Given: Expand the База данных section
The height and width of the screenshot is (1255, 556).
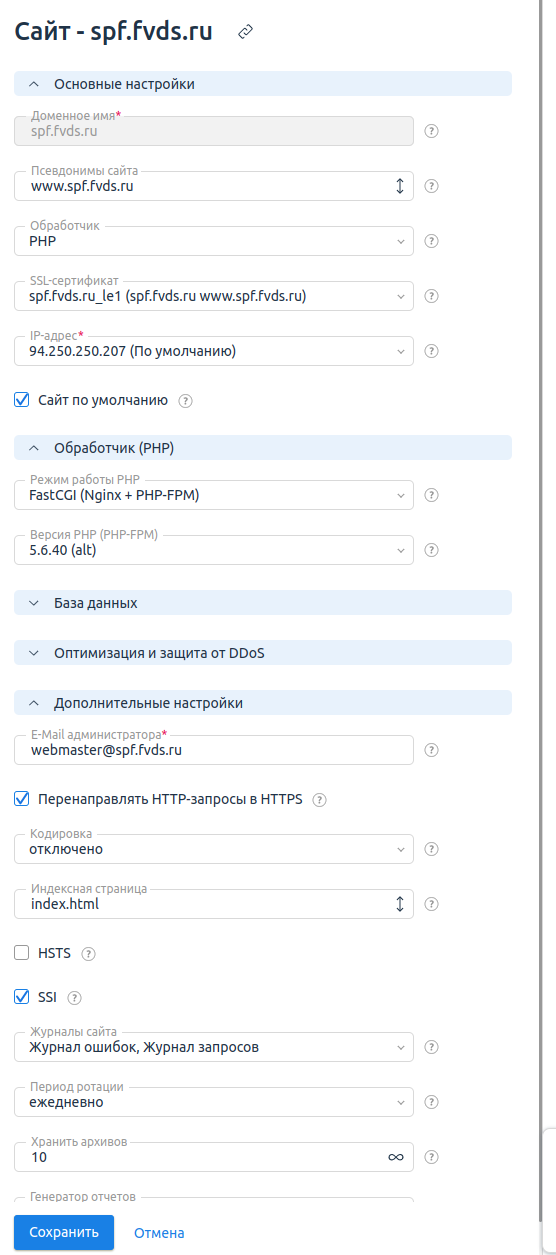Looking at the screenshot, I should [263, 603].
